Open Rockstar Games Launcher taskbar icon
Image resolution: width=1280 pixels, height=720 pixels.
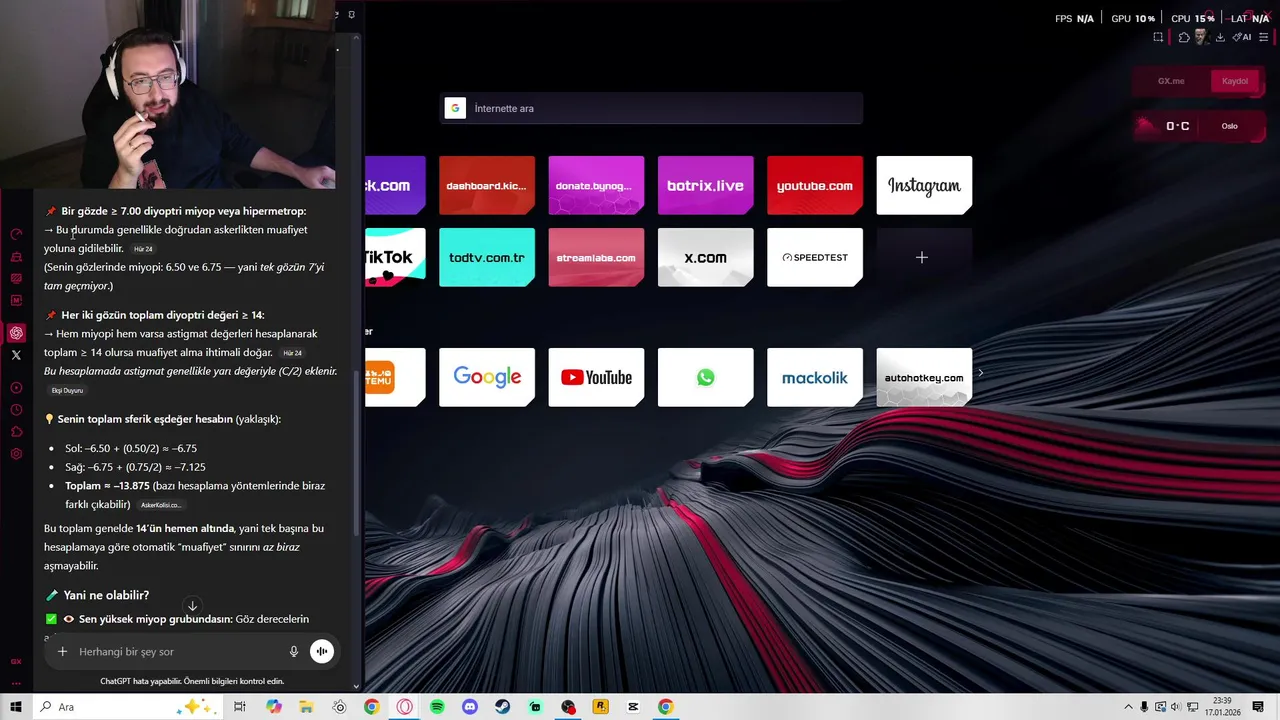[601, 707]
